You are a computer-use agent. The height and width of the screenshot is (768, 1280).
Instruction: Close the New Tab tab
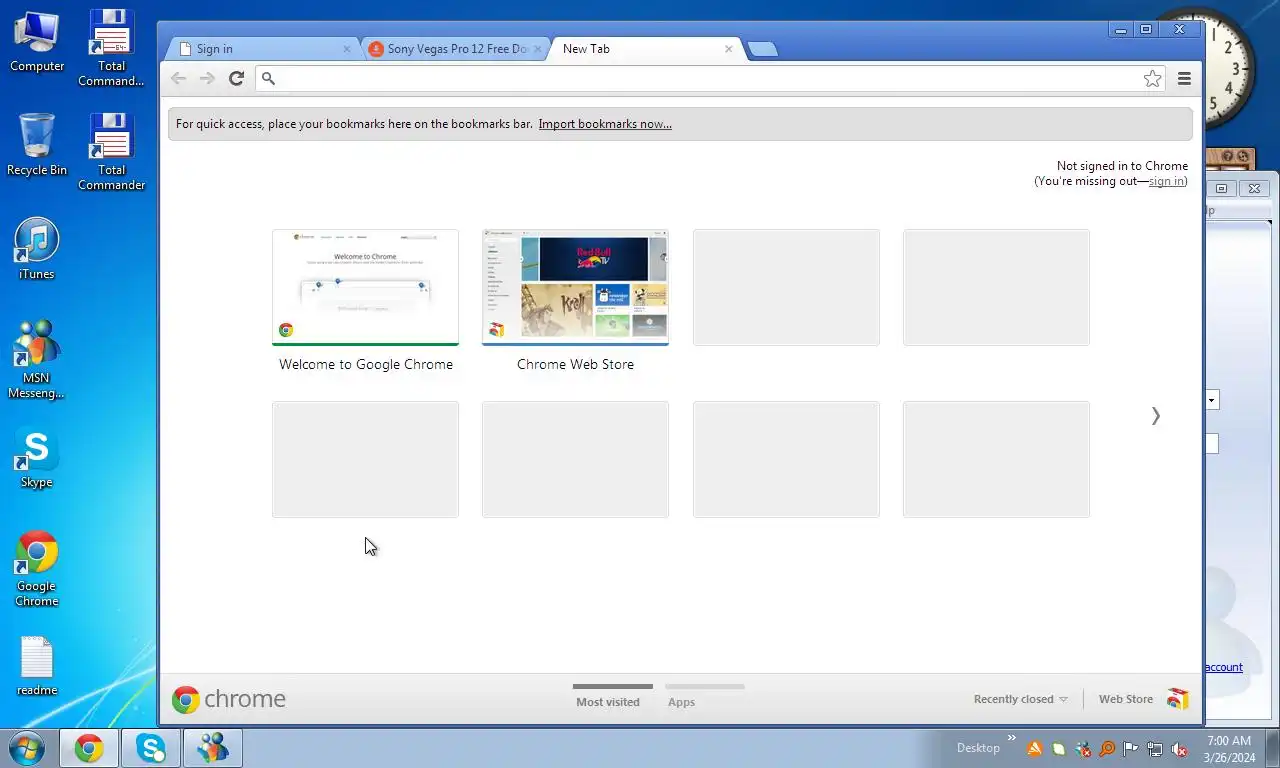tap(728, 48)
